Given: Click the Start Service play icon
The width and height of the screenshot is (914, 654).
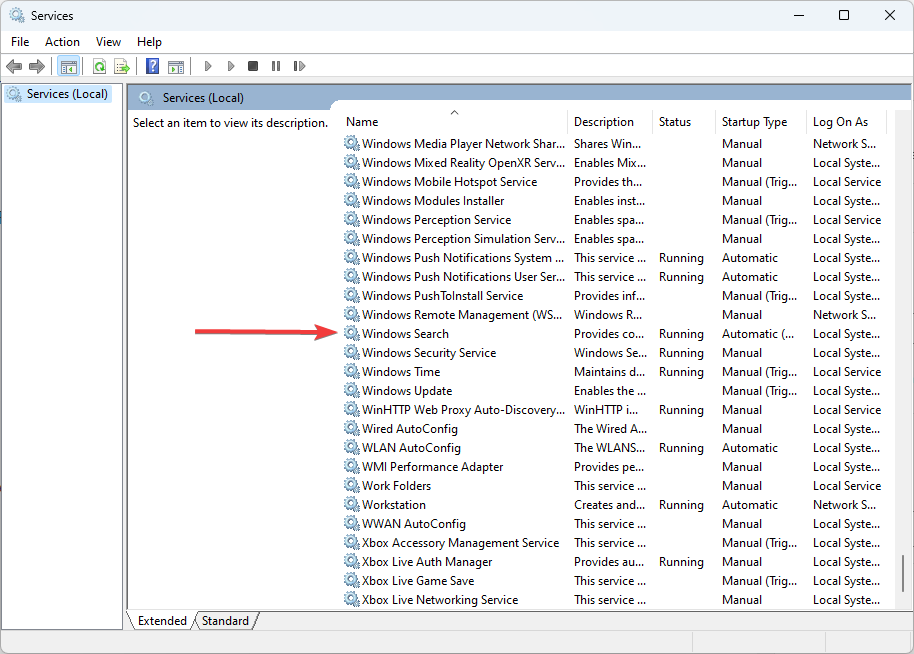Looking at the screenshot, I should tap(208, 66).
